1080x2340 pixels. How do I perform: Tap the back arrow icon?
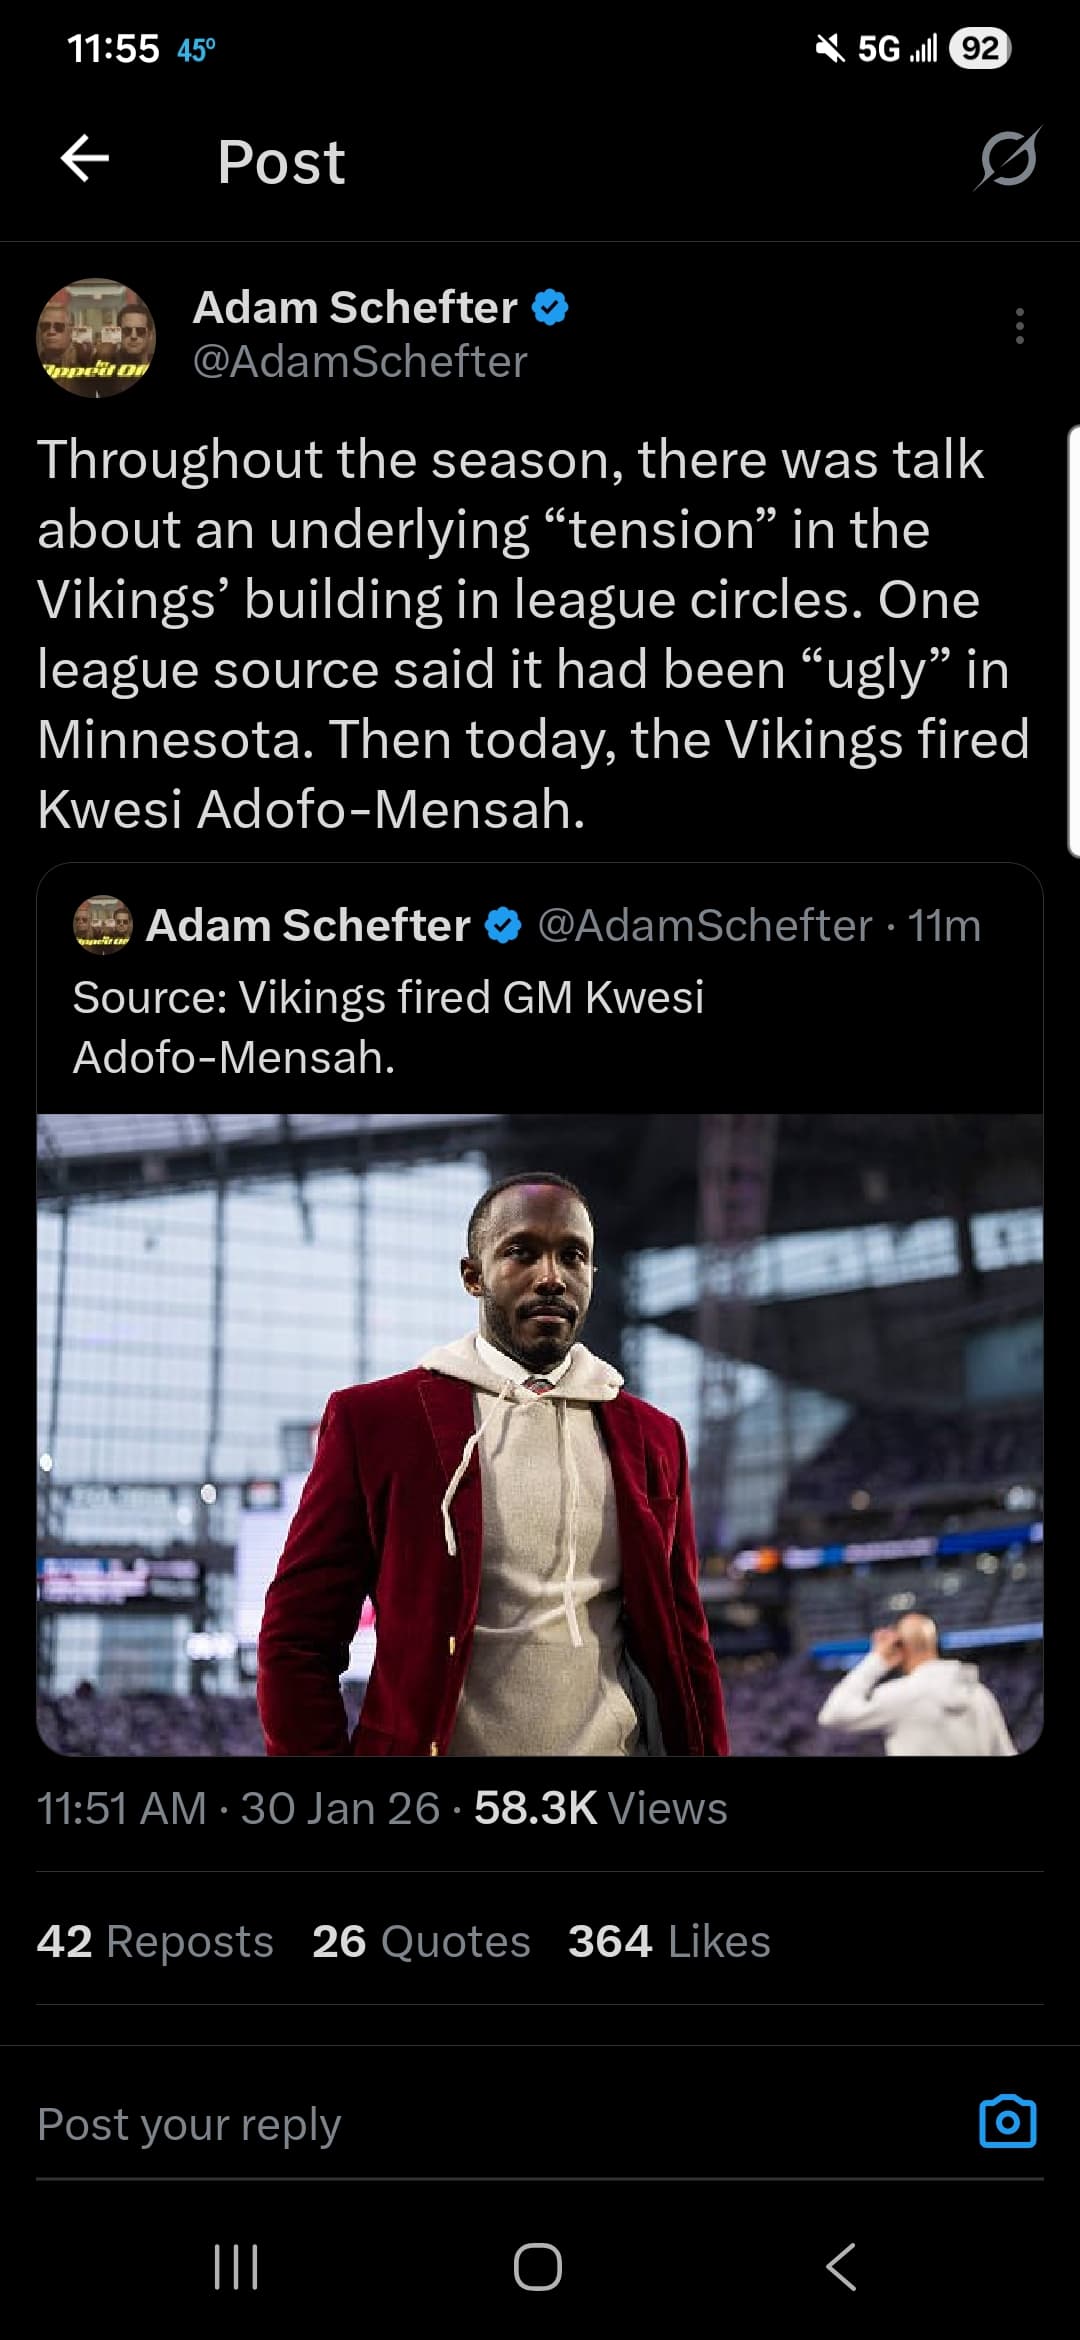pyautogui.click(x=85, y=159)
